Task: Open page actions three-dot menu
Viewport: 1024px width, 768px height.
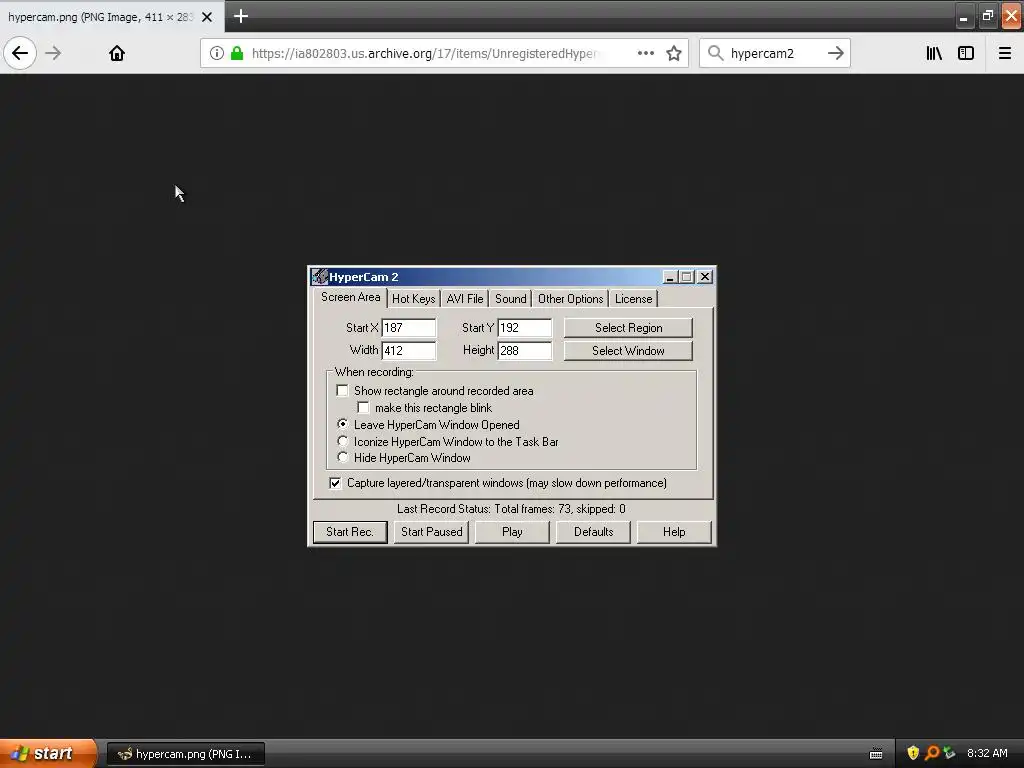Action: [x=646, y=53]
